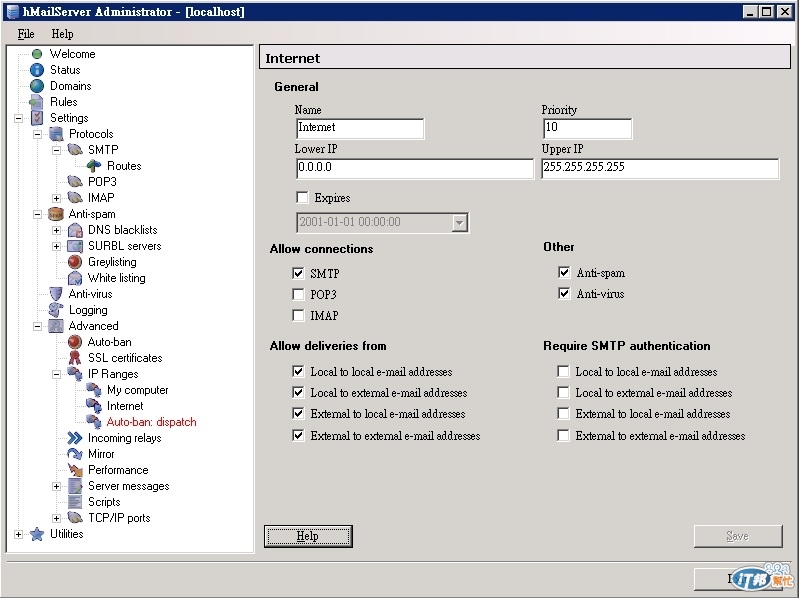Click the SSL certificates ribbon icon
The image size is (799, 598).
pyautogui.click(x=75, y=358)
